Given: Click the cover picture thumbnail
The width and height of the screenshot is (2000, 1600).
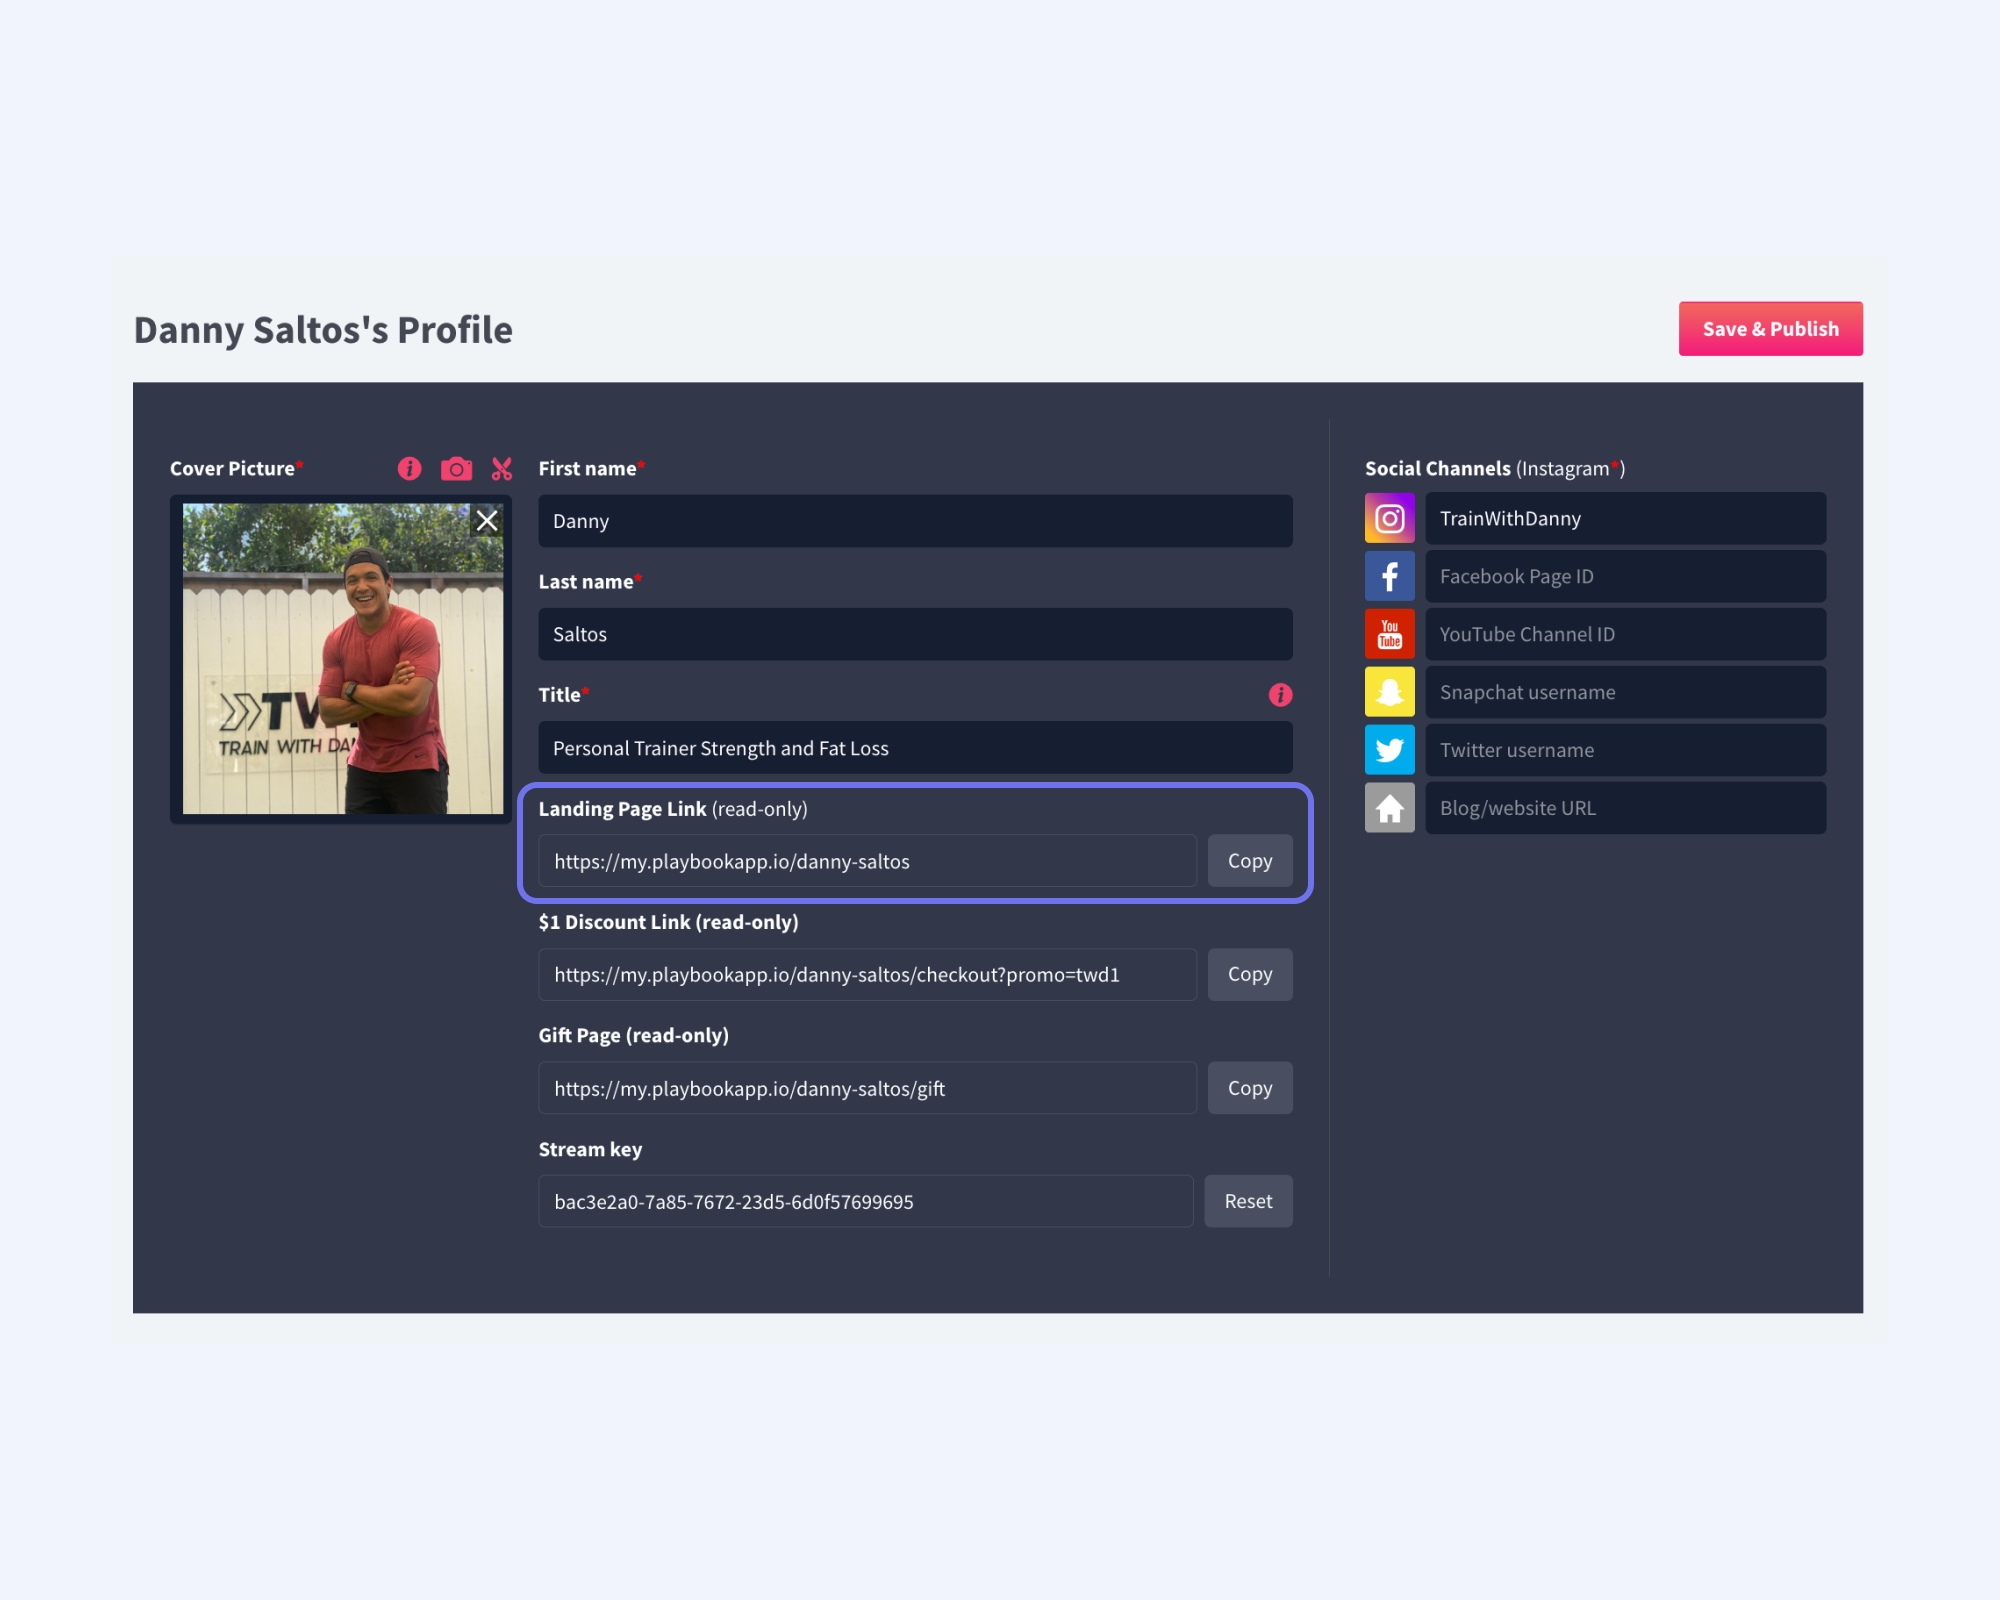Looking at the screenshot, I should coord(342,658).
